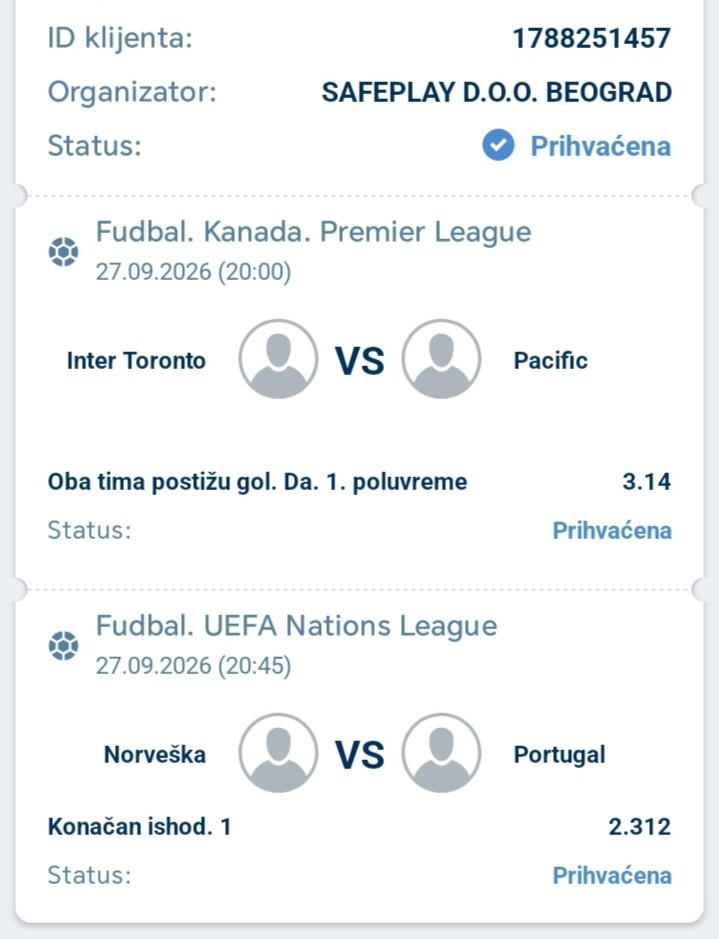Click the top Prihvaćena ticket status
The image size is (719, 939).
pyautogui.click(x=600, y=146)
